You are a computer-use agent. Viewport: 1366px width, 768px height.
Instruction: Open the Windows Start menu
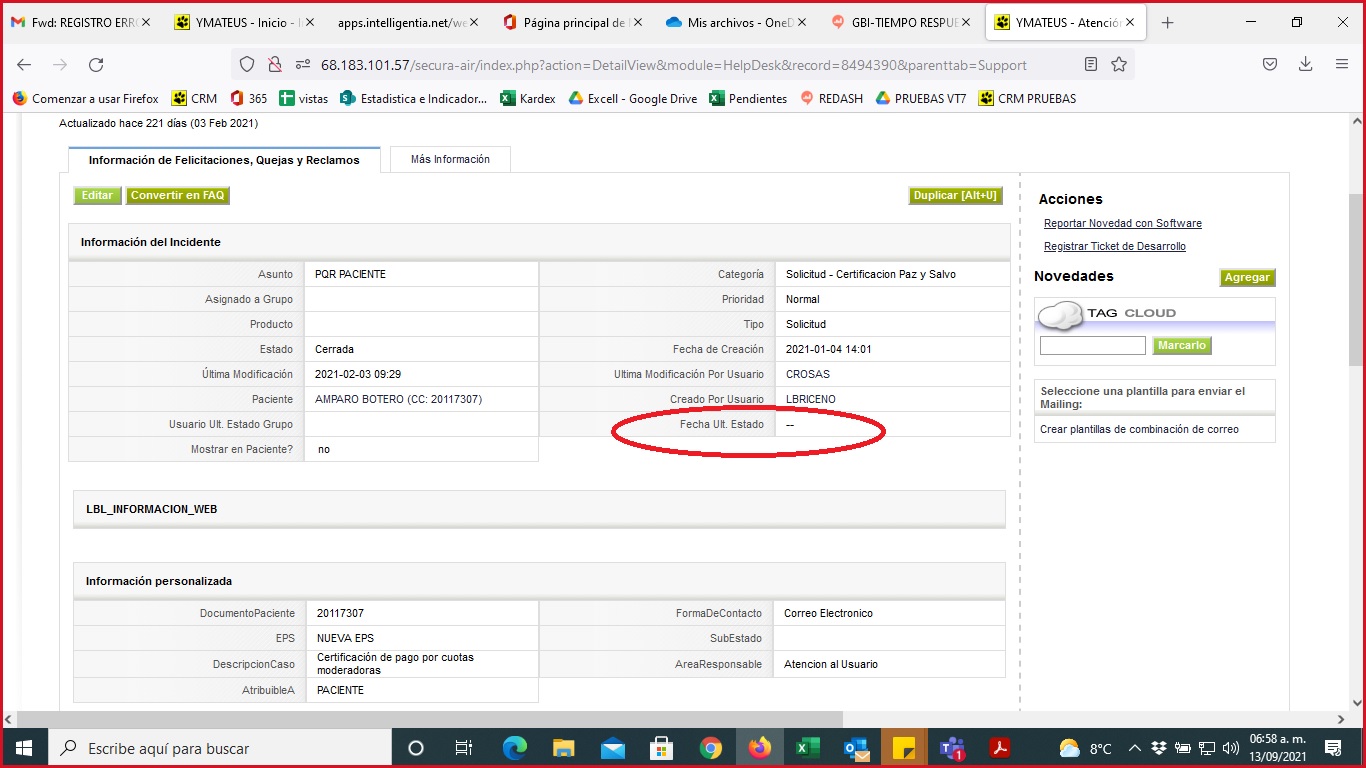(x=24, y=747)
